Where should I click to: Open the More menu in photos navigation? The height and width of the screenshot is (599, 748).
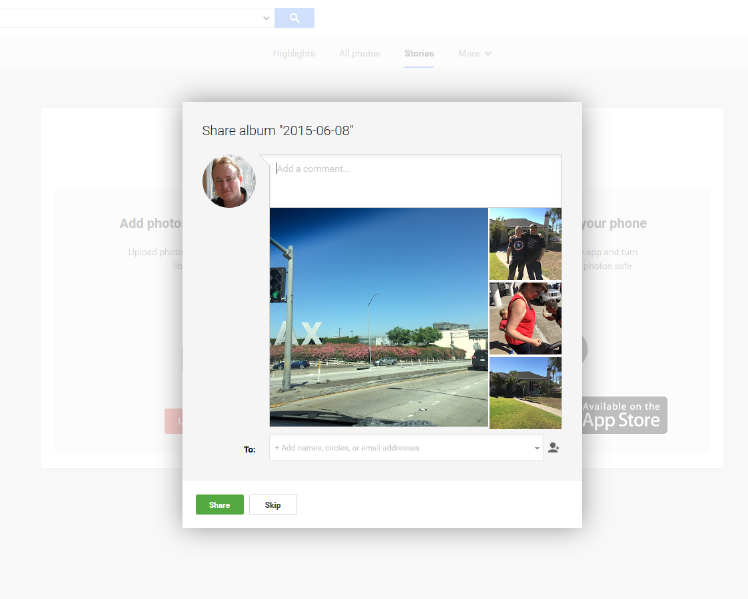475,53
